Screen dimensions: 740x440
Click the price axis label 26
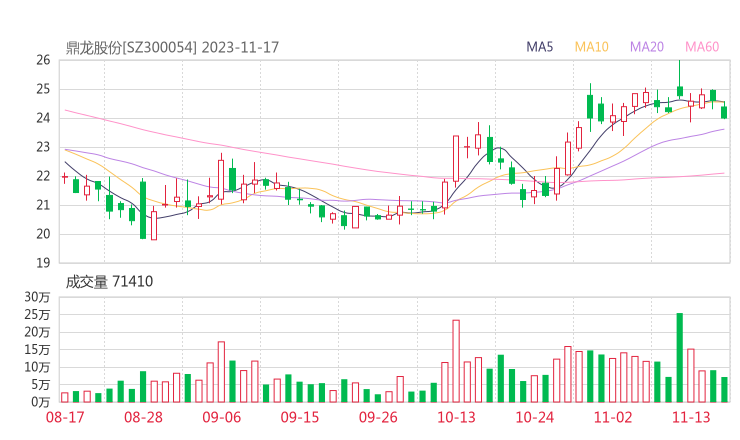tap(43, 60)
